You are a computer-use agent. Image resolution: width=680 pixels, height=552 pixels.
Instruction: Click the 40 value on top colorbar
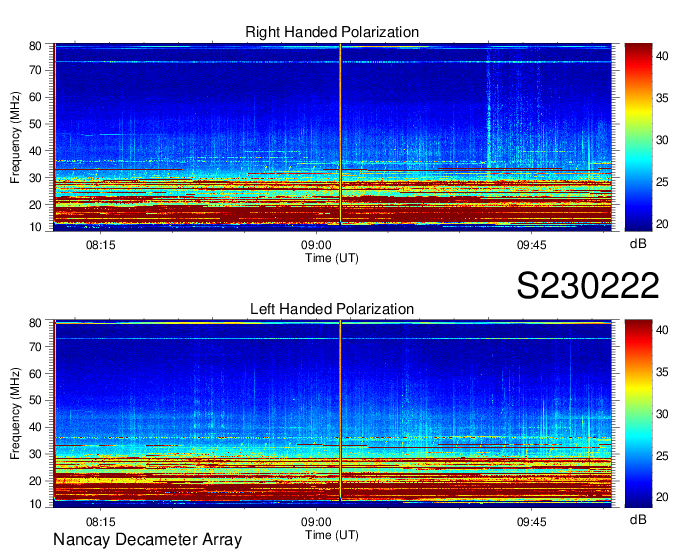662,56
